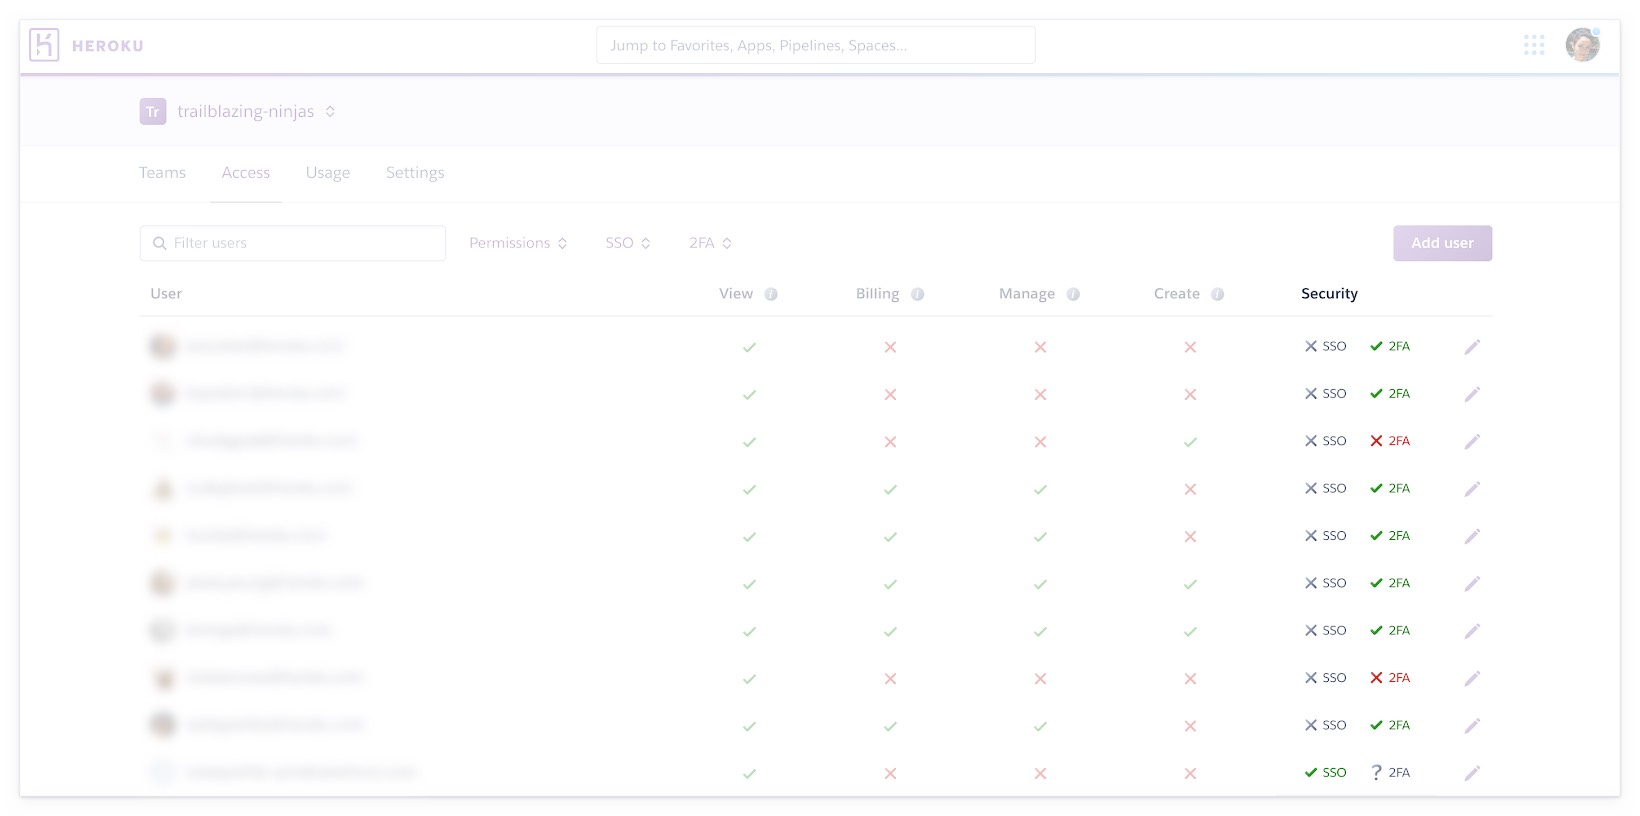Open the app switcher grid icon

1533,45
